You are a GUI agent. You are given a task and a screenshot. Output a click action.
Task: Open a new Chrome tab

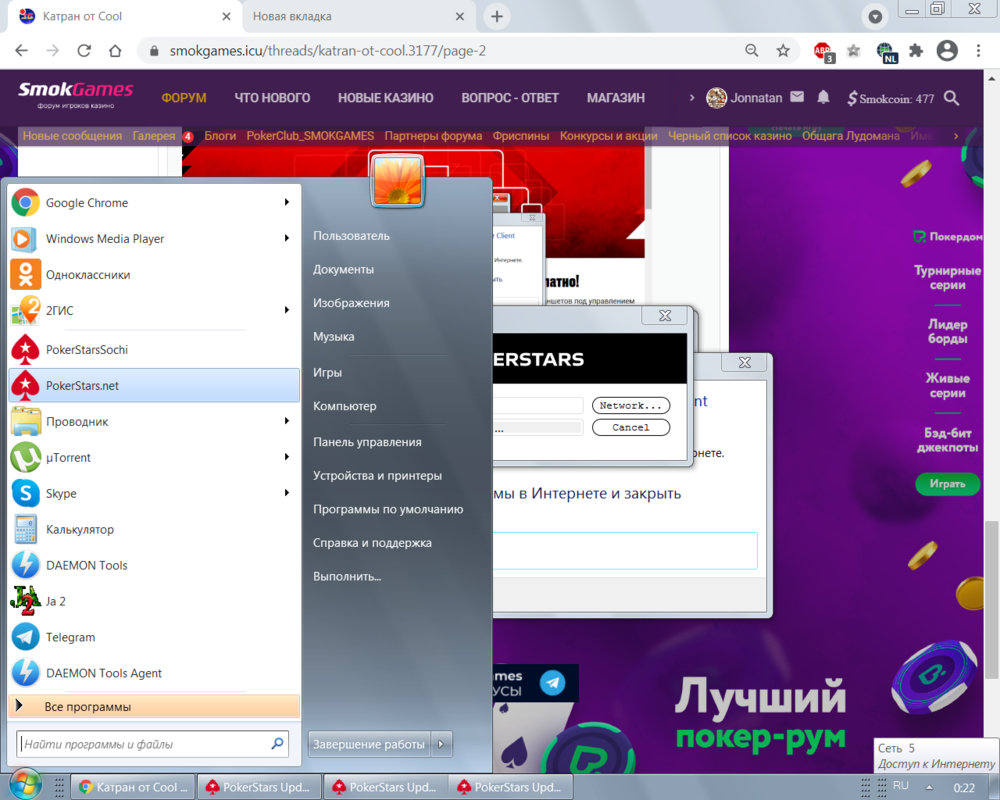497,17
